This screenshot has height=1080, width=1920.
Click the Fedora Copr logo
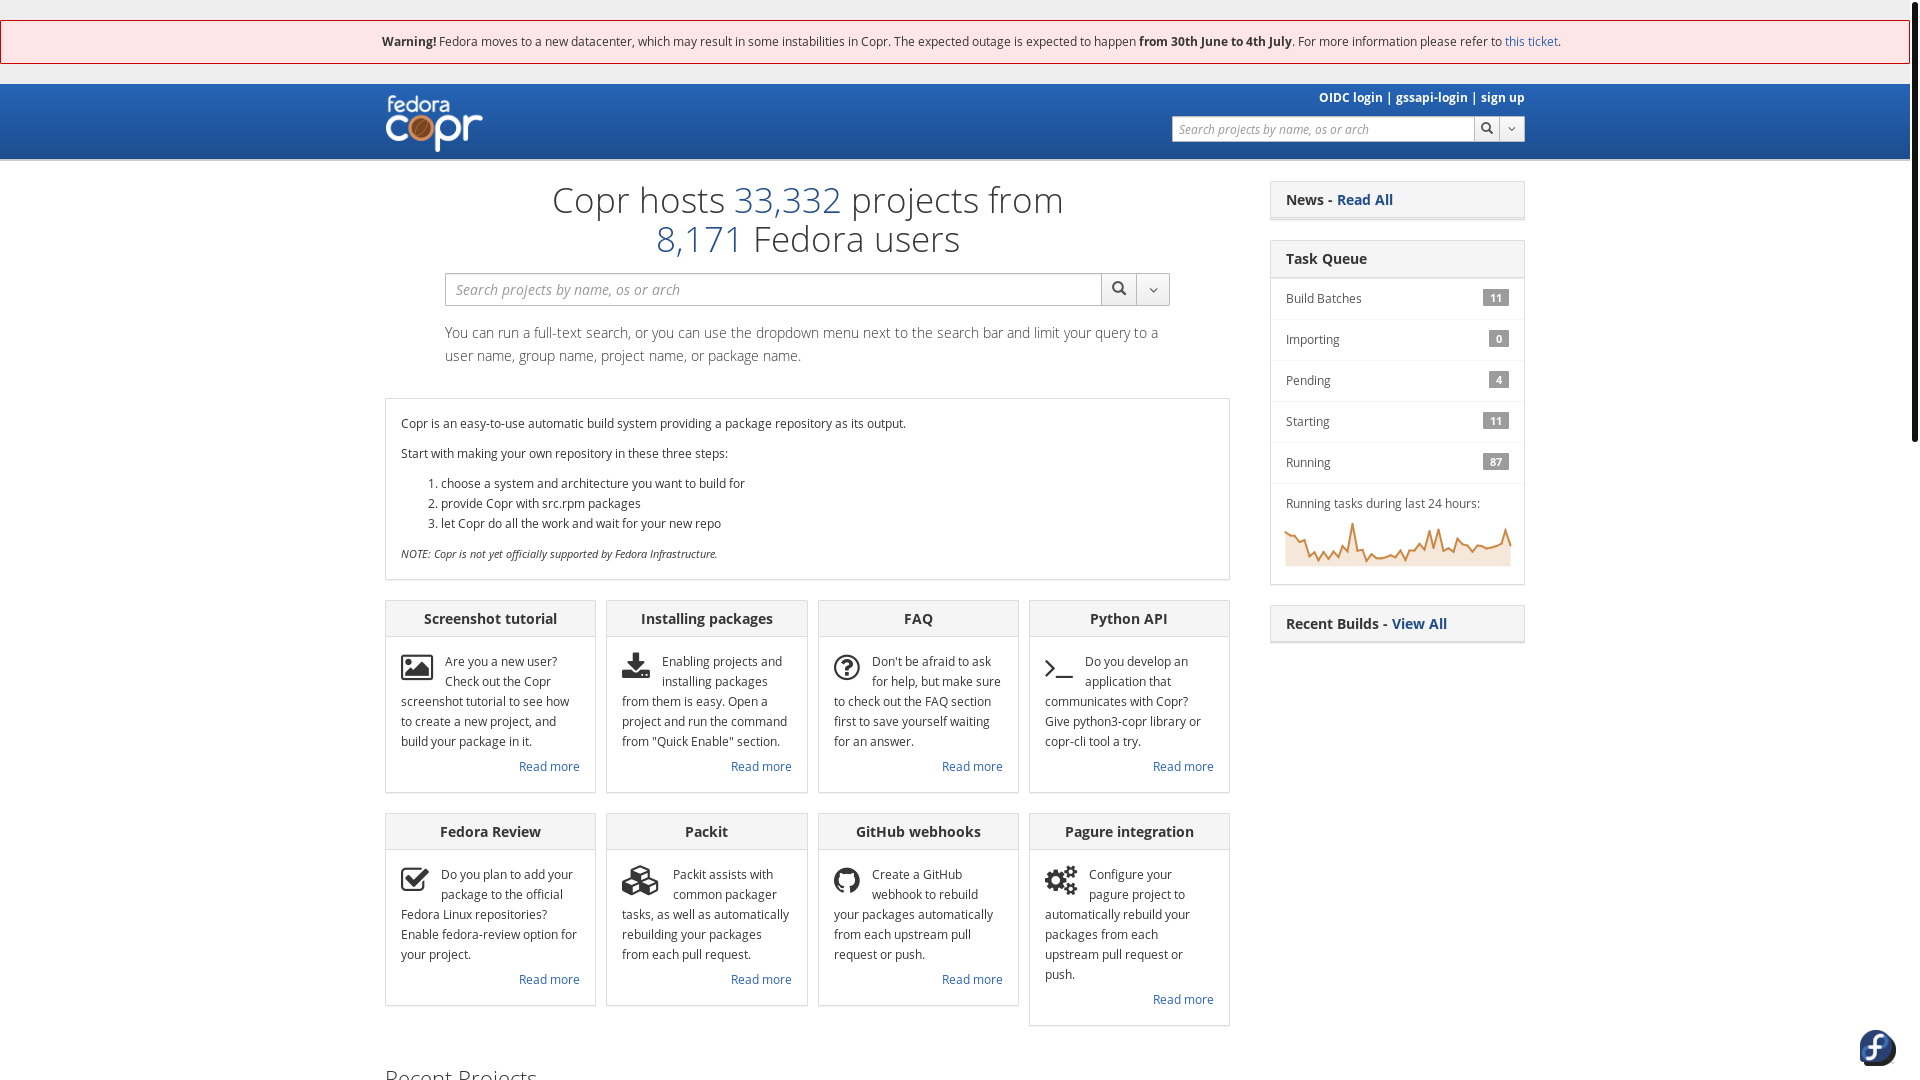point(434,123)
